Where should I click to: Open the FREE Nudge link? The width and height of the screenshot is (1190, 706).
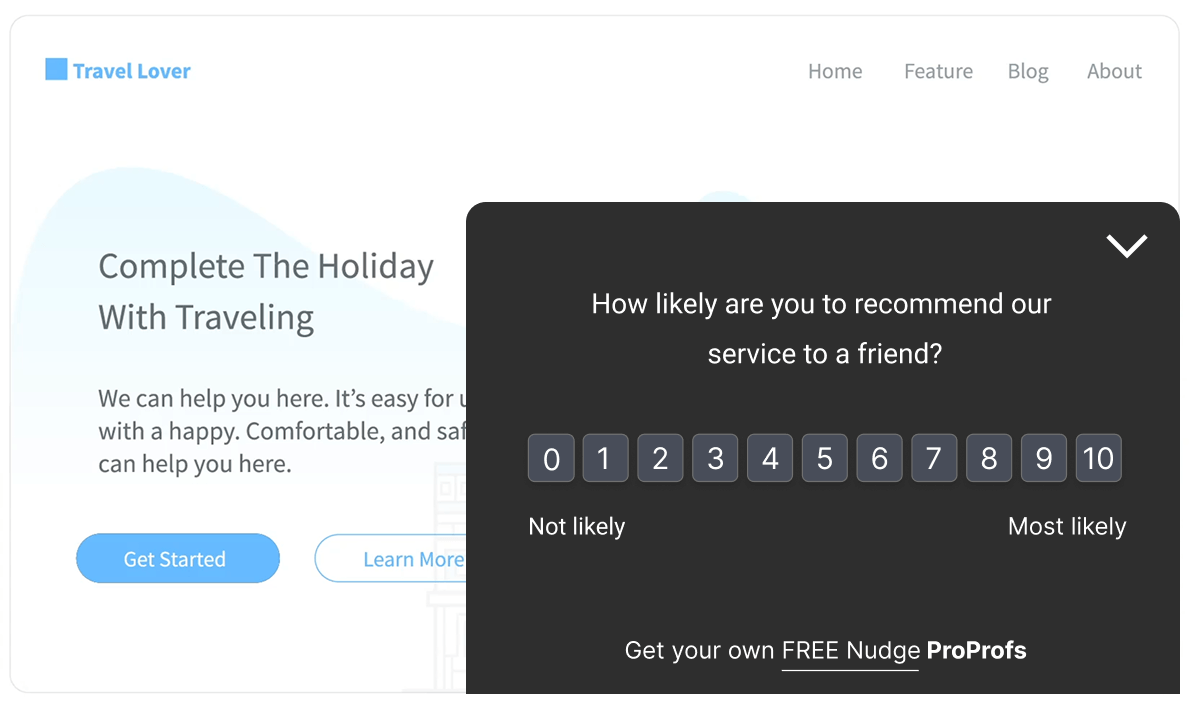tap(850, 650)
